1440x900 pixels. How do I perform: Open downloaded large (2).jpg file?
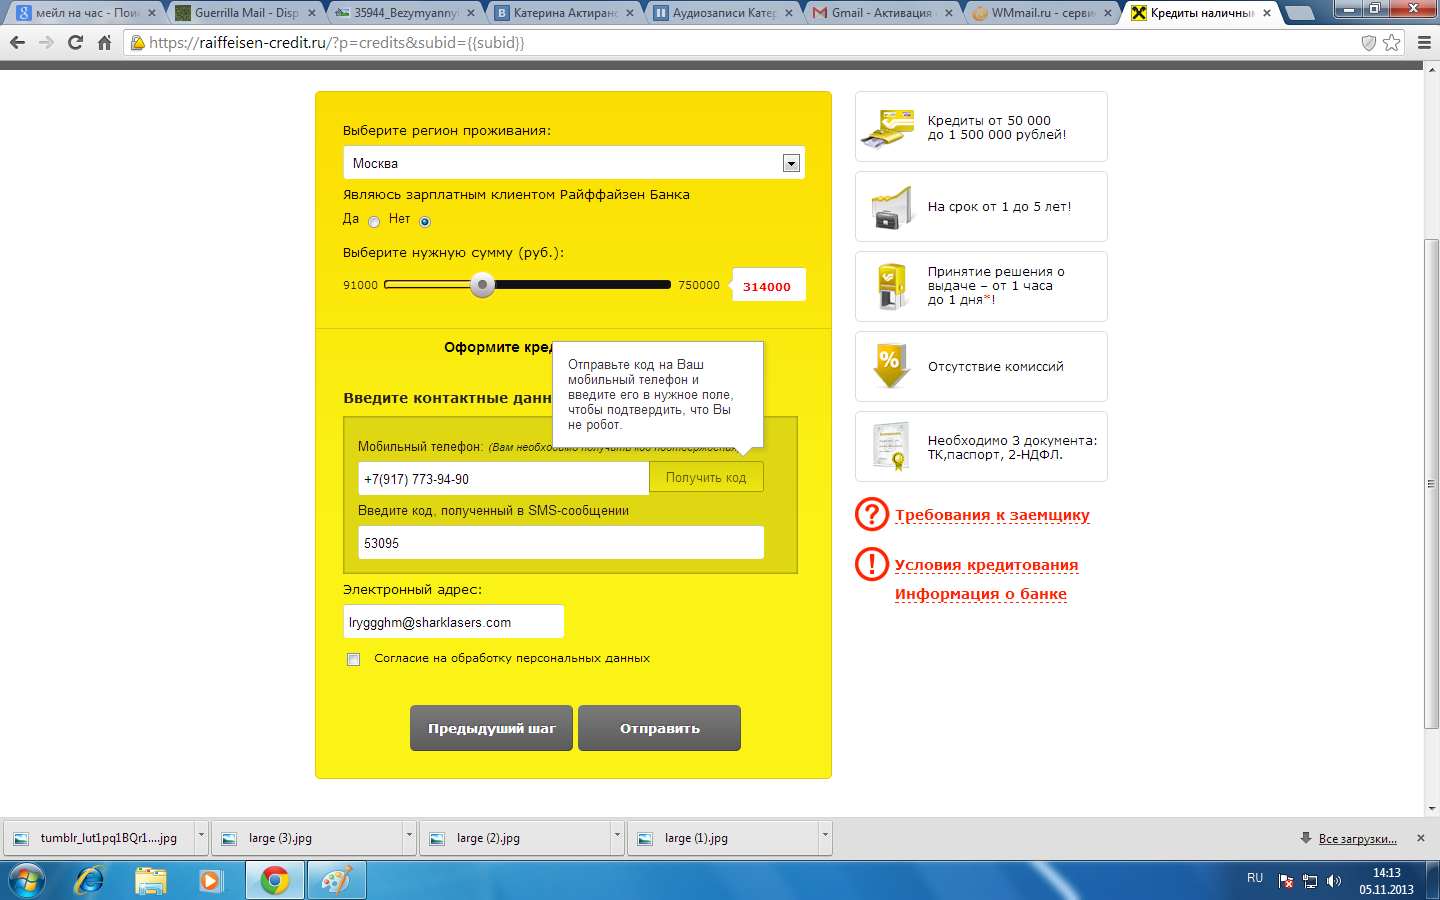(515, 838)
